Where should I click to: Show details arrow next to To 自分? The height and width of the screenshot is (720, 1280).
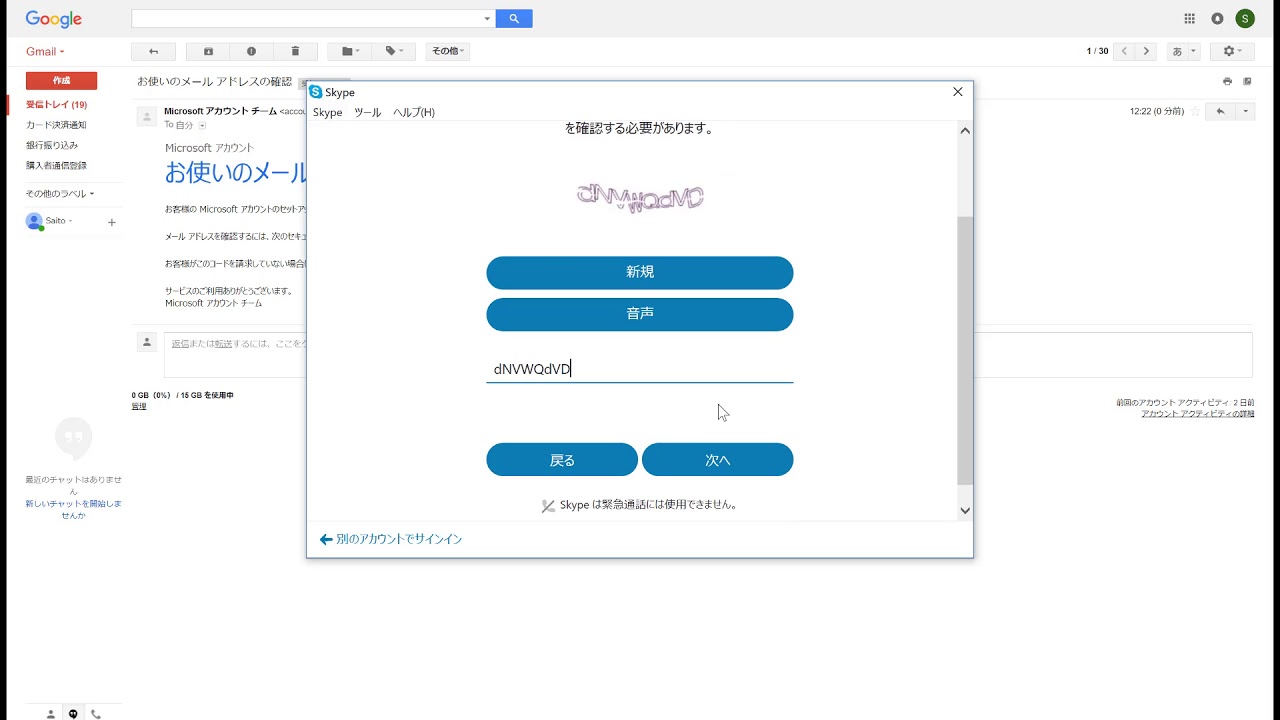202,126
